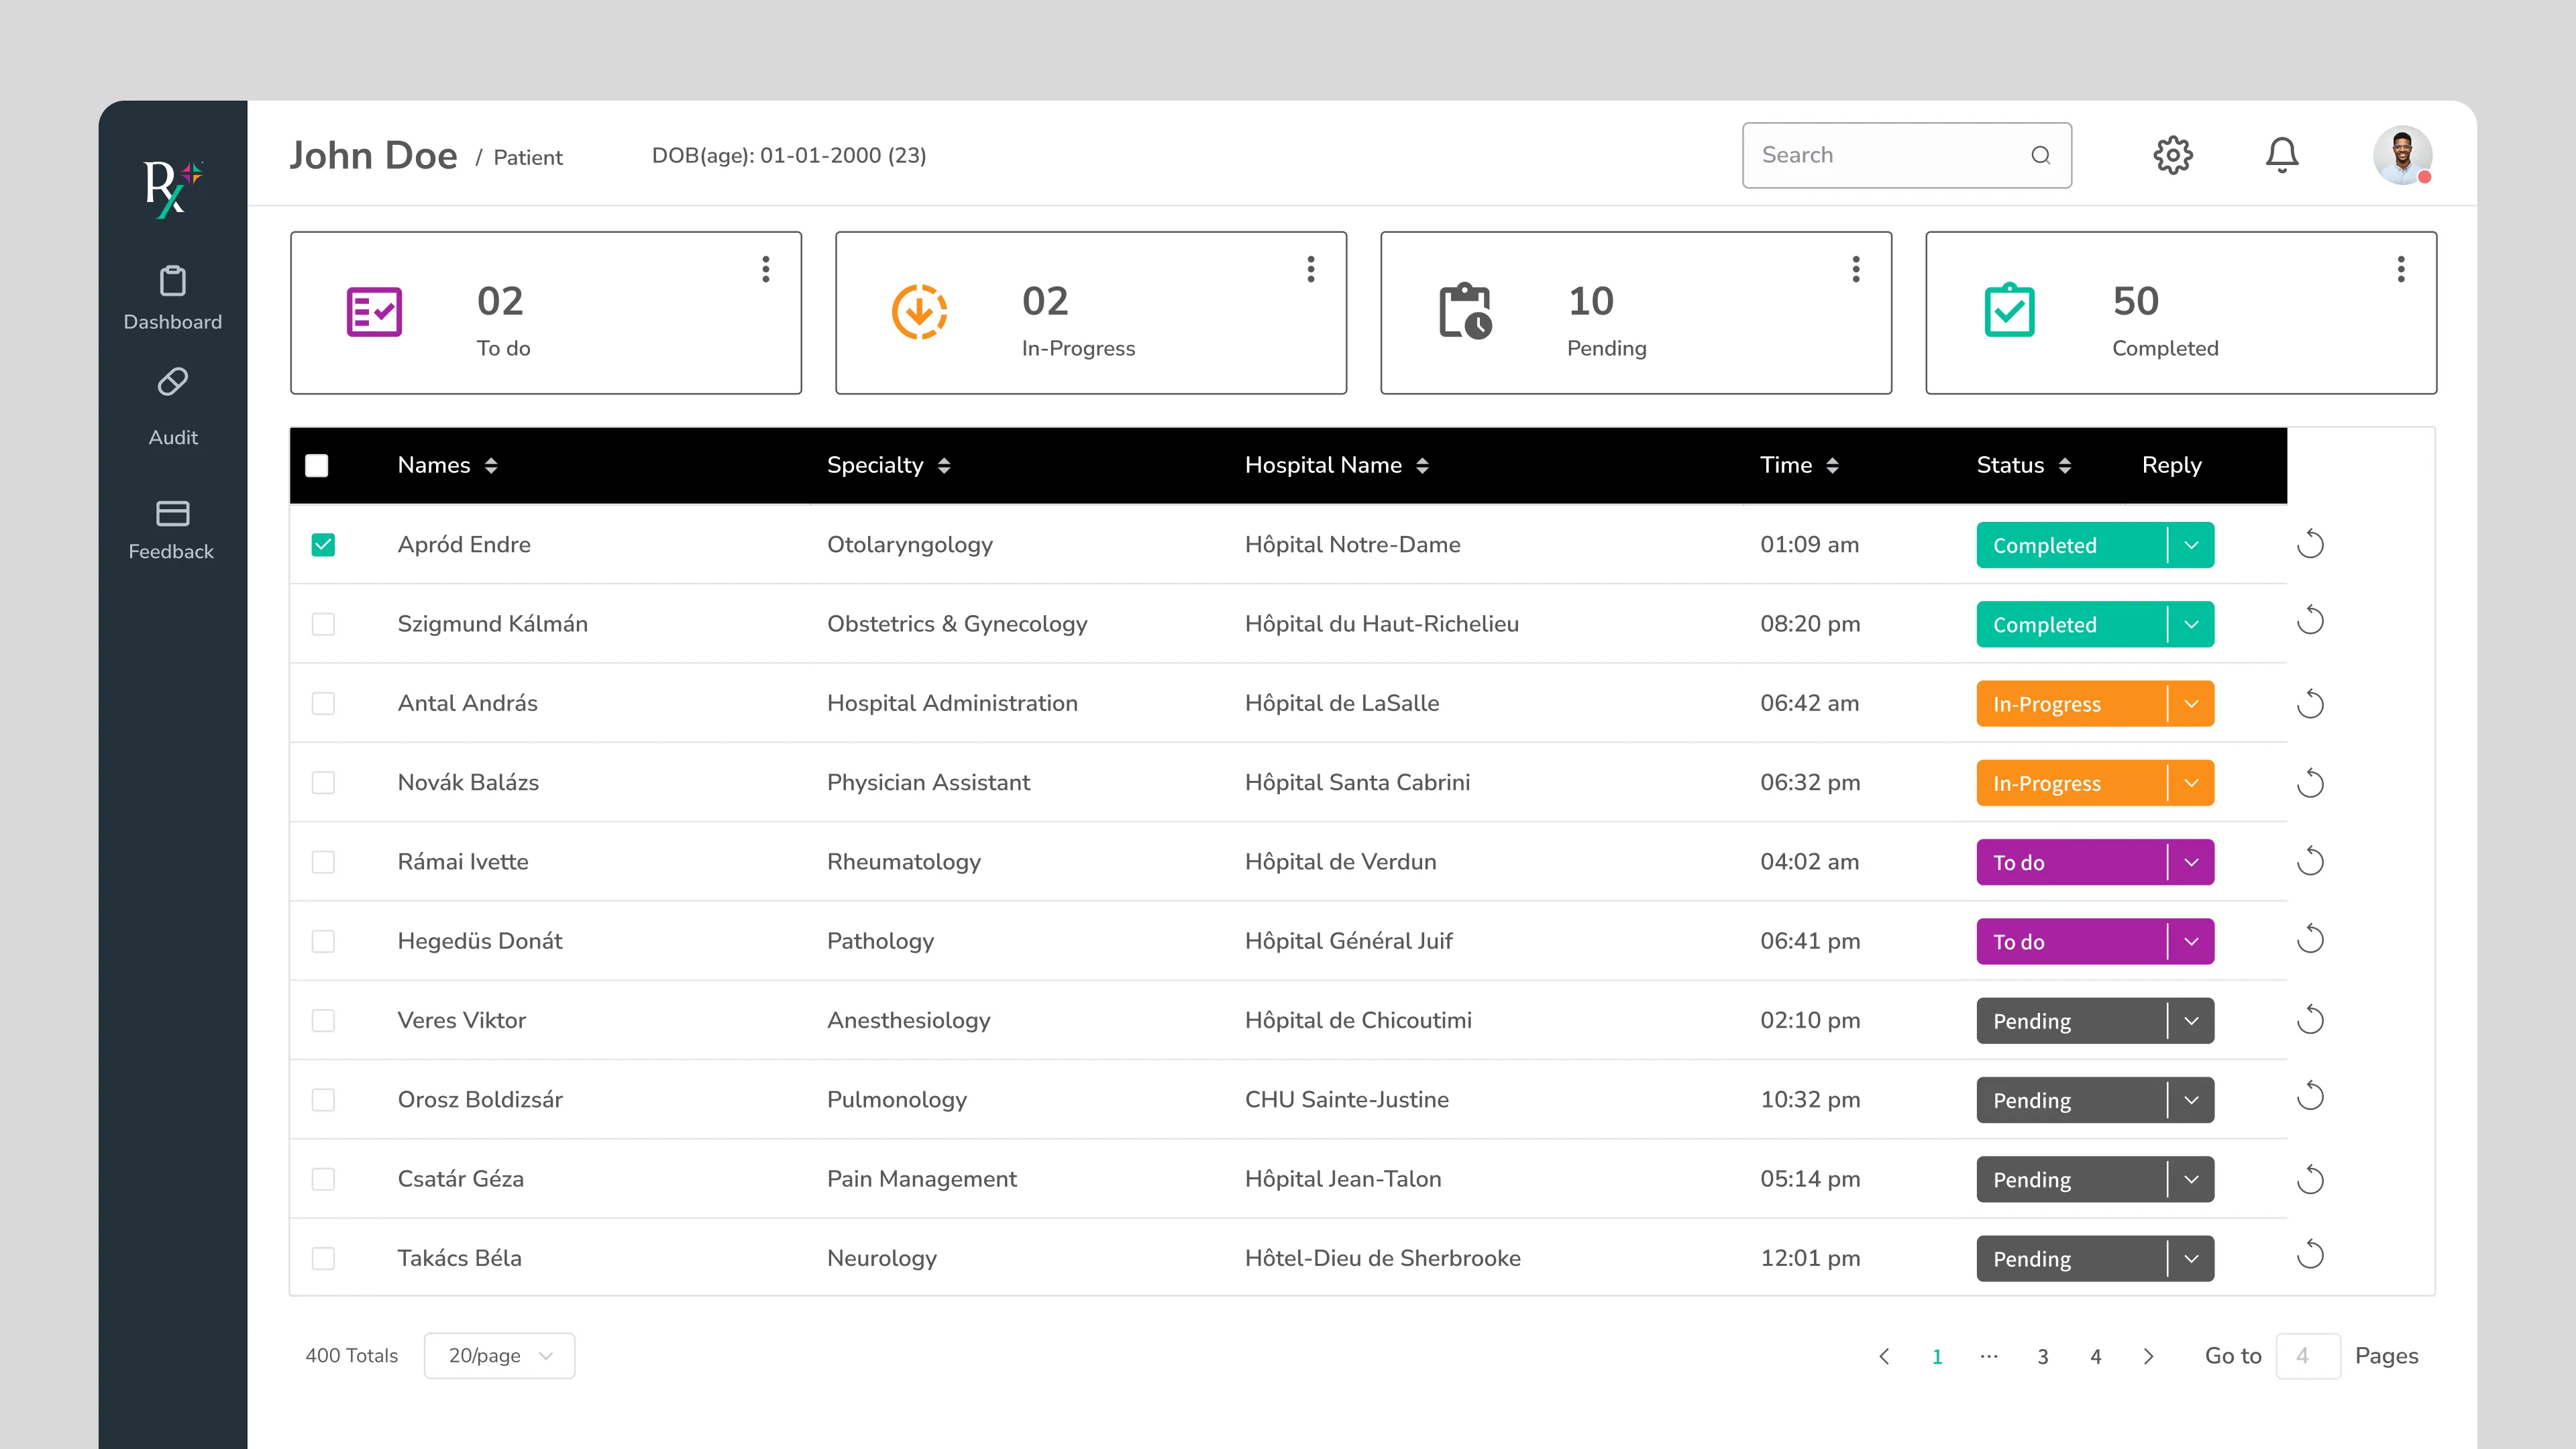The width and height of the screenshot is (2576, 1449).
Task: Click the Feedback card icon in sidebar
Action: (x=173, y=513)
